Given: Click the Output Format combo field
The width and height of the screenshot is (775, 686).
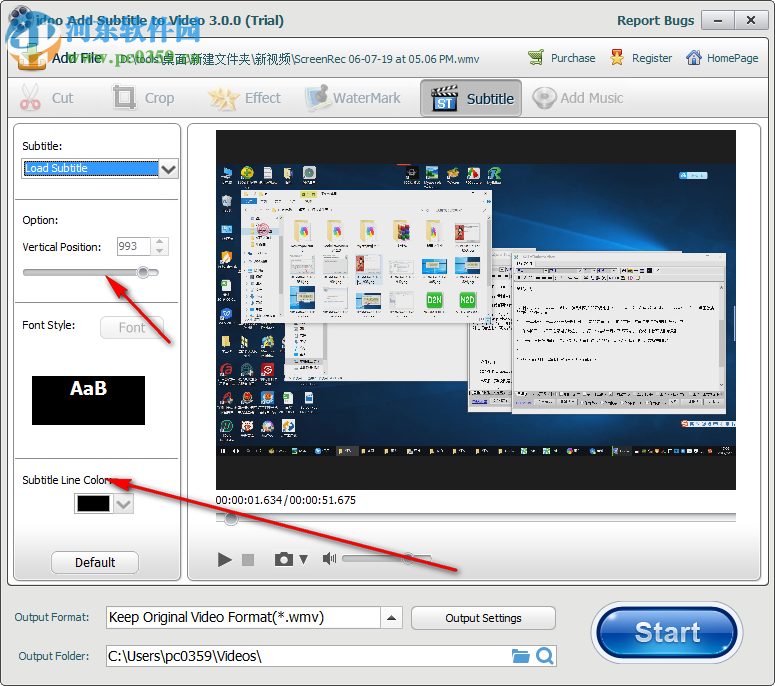Looking at the screenshot, I should point(243,617).
